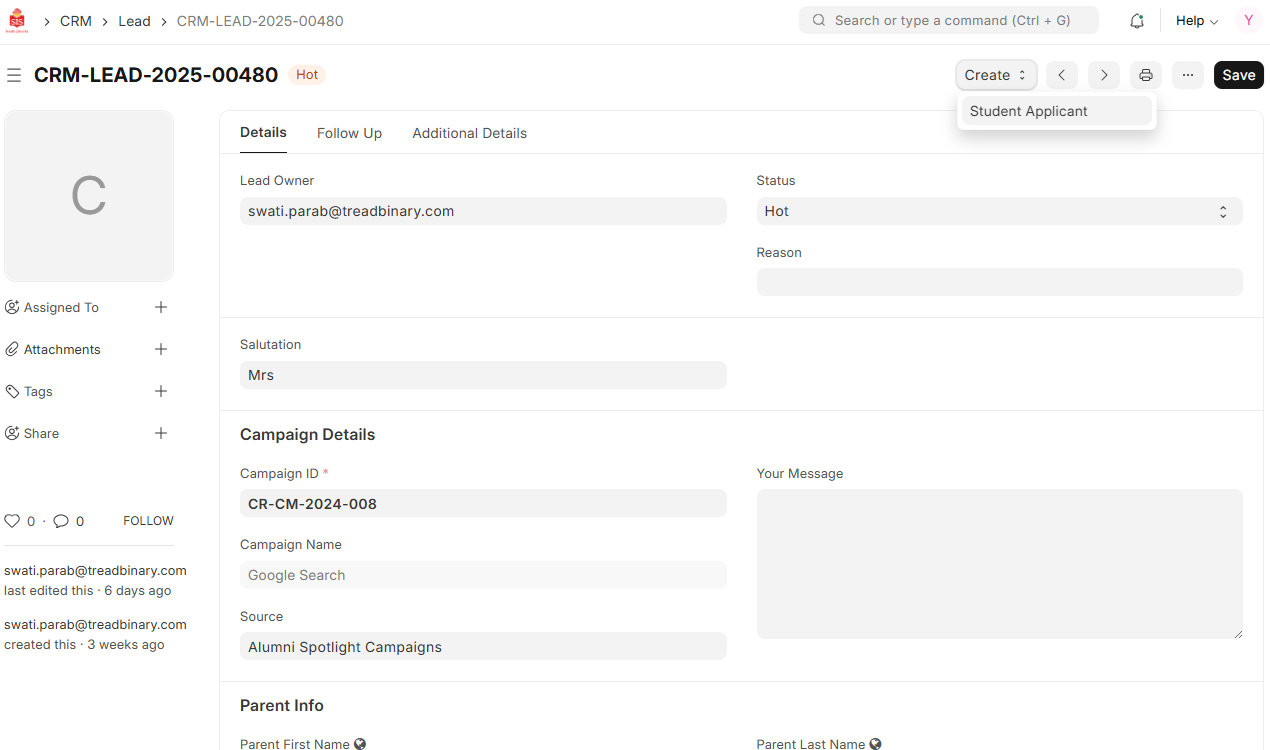
Task: Open the Status dropdown showing Hot
Action: [x=999, y=211]
